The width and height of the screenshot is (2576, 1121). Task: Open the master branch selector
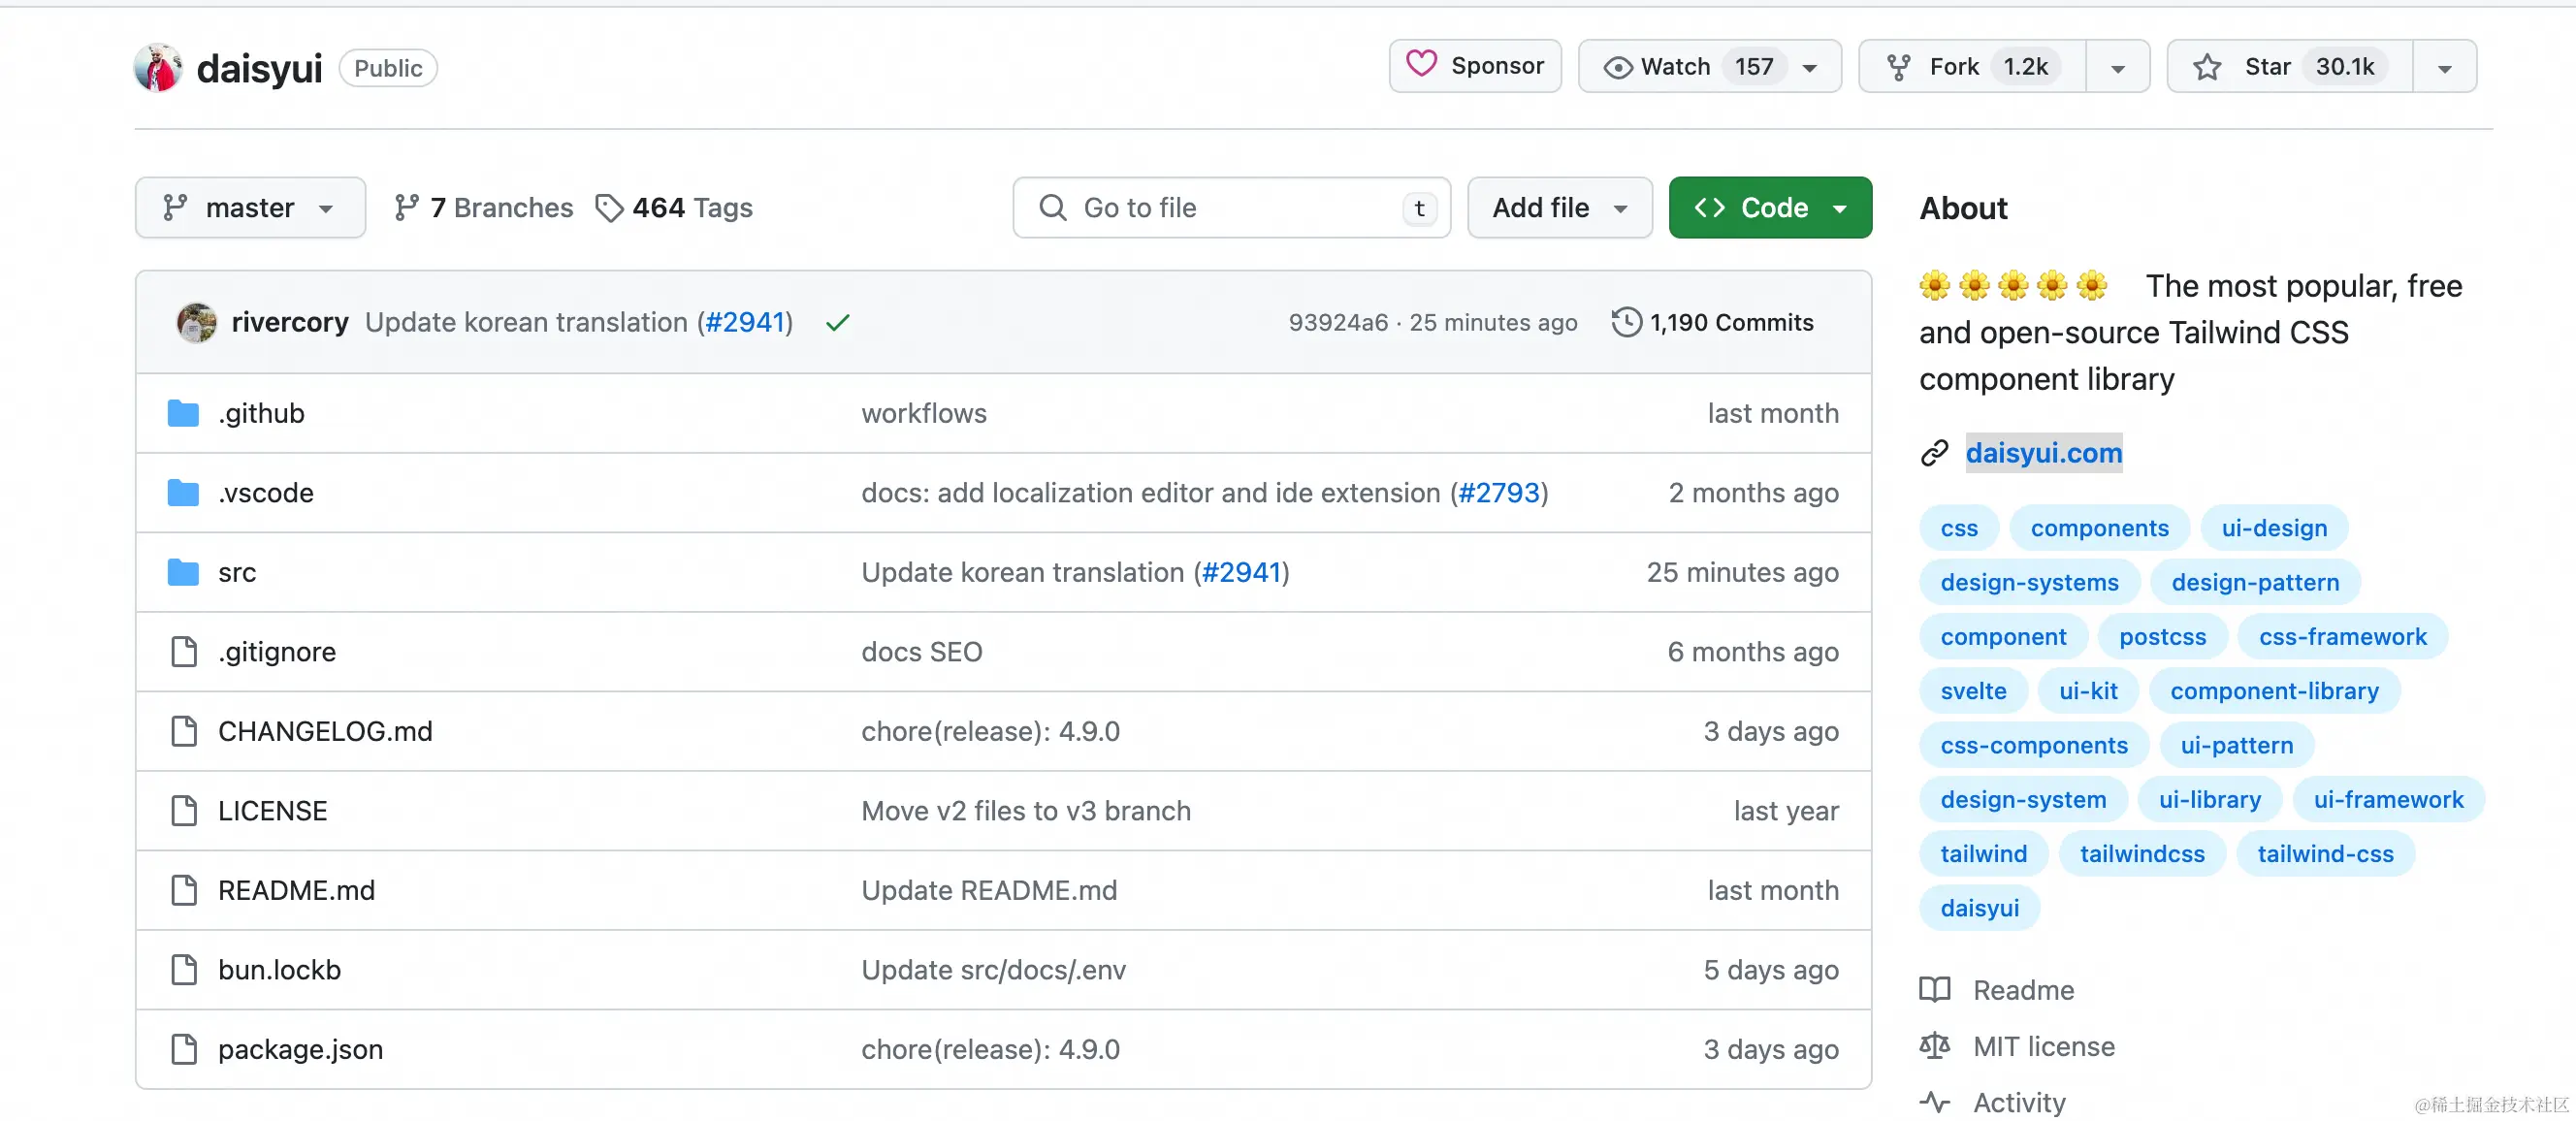pos(250,207)
